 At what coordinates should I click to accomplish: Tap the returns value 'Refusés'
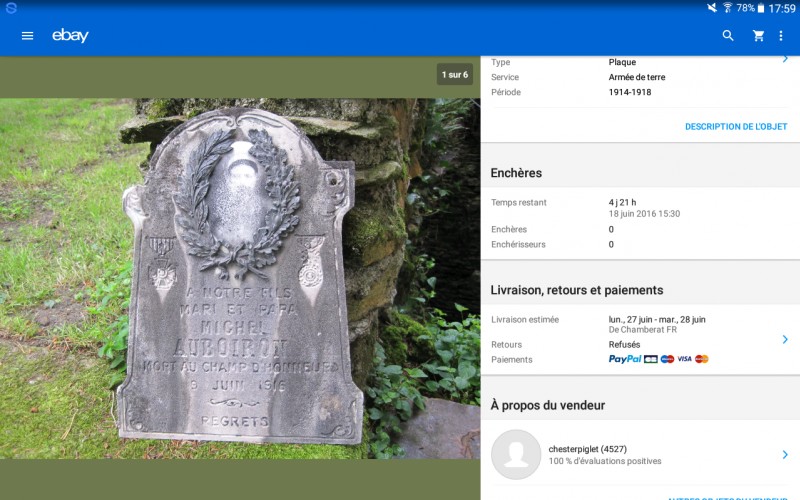point(624,344)
